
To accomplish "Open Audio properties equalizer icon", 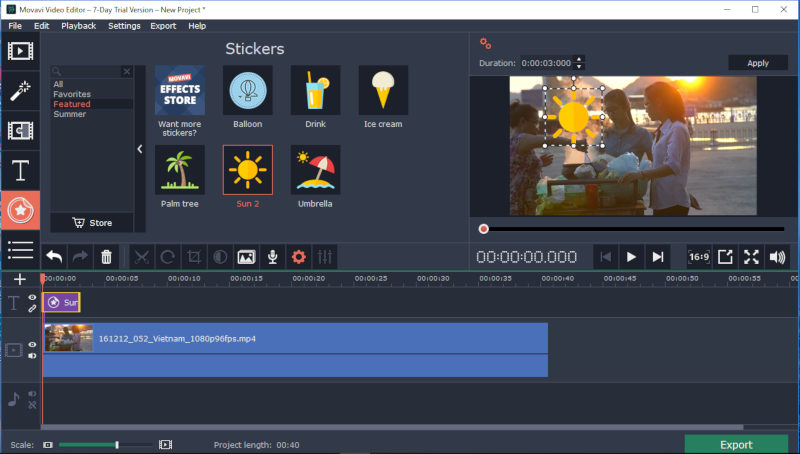I will 324,257.
